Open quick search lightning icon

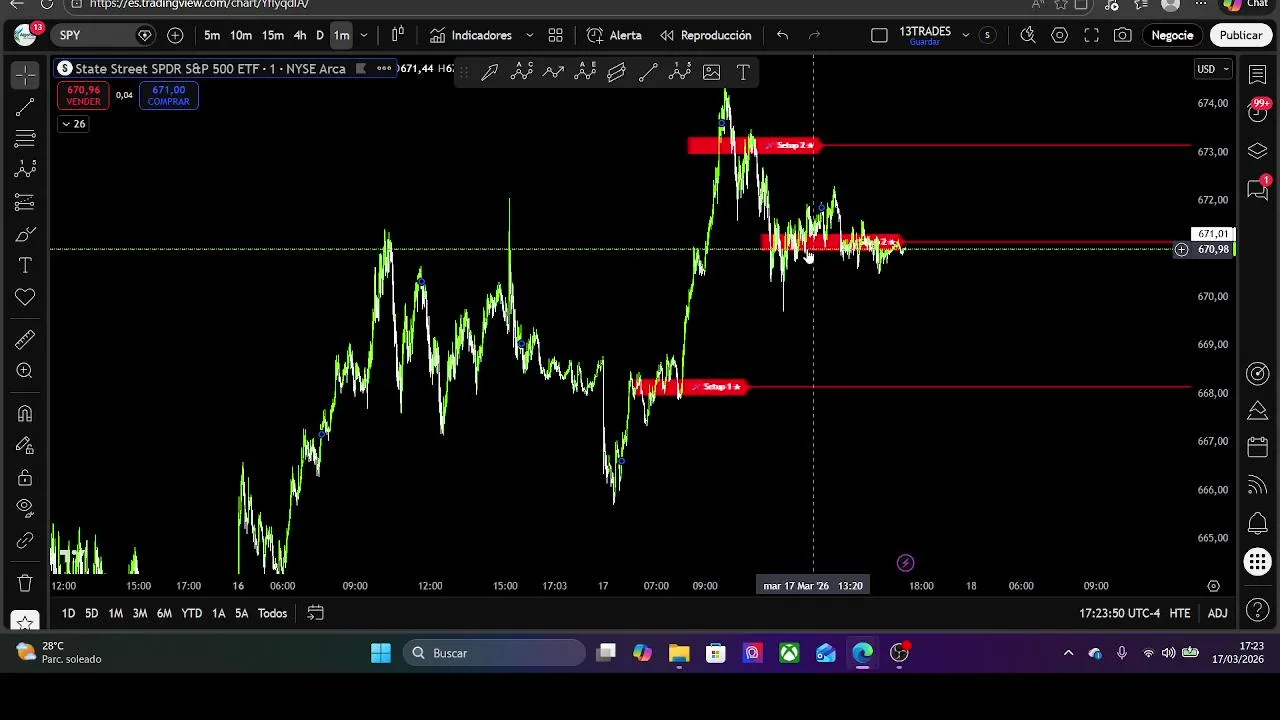coord(1027,35)
